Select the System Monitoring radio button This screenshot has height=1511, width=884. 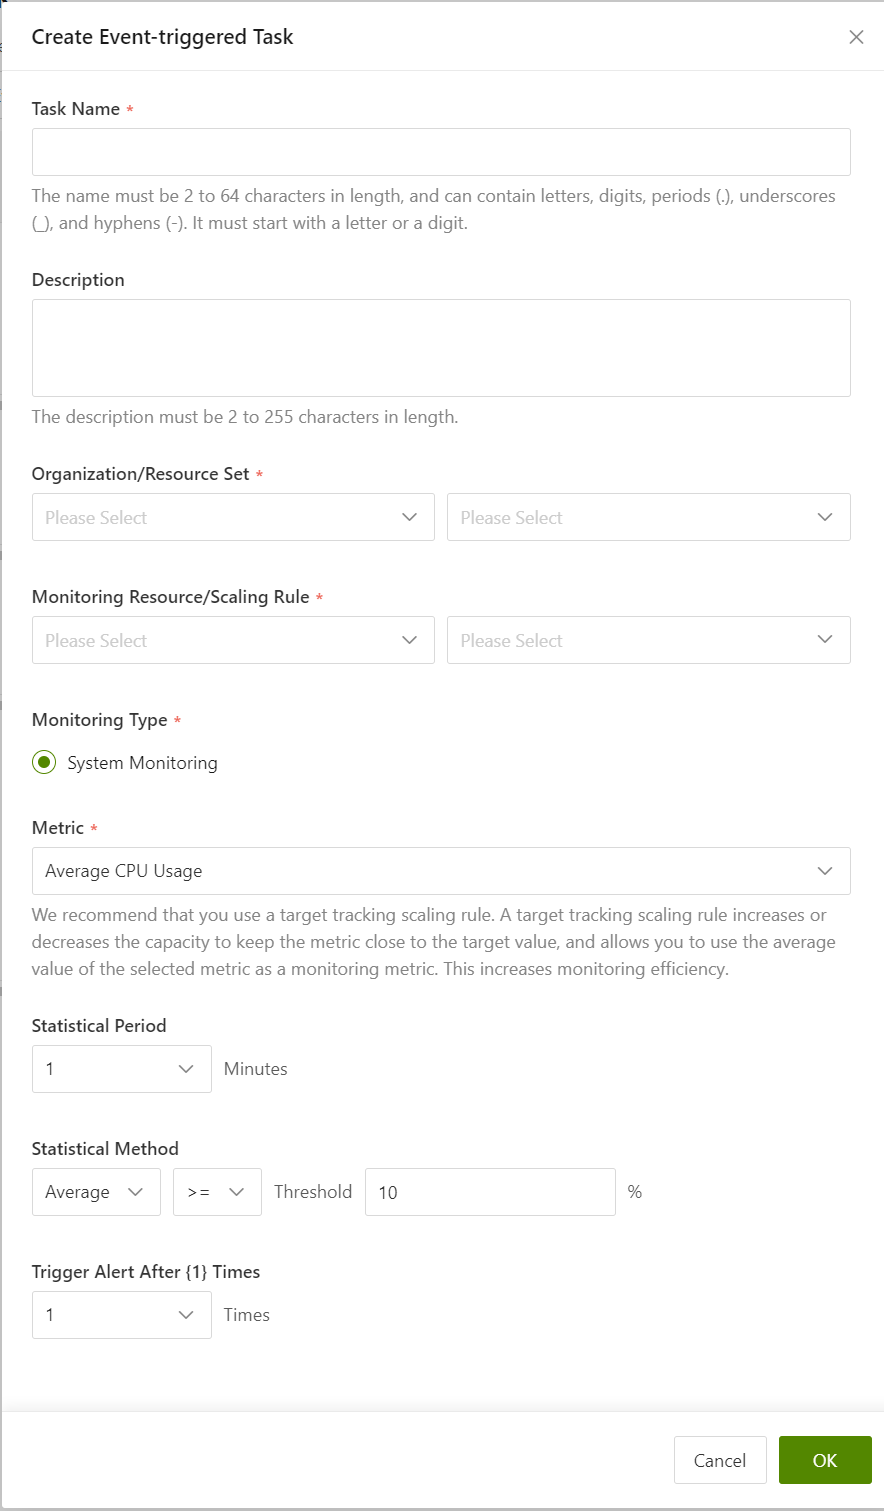[44, 763]
